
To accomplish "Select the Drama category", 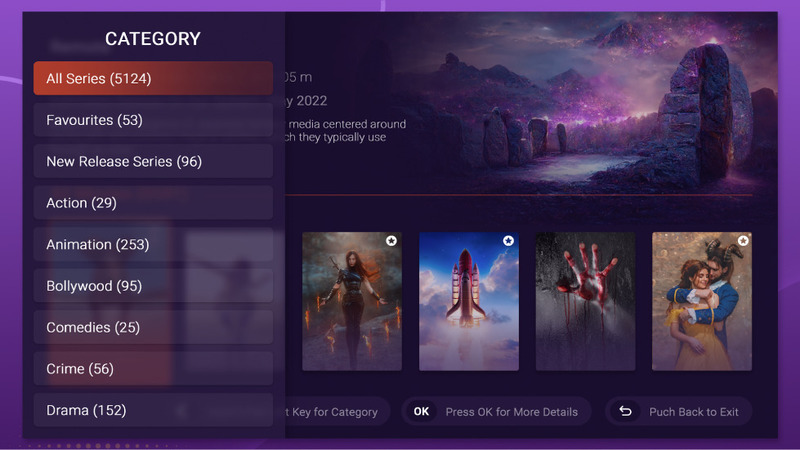I will coord(153,410).
